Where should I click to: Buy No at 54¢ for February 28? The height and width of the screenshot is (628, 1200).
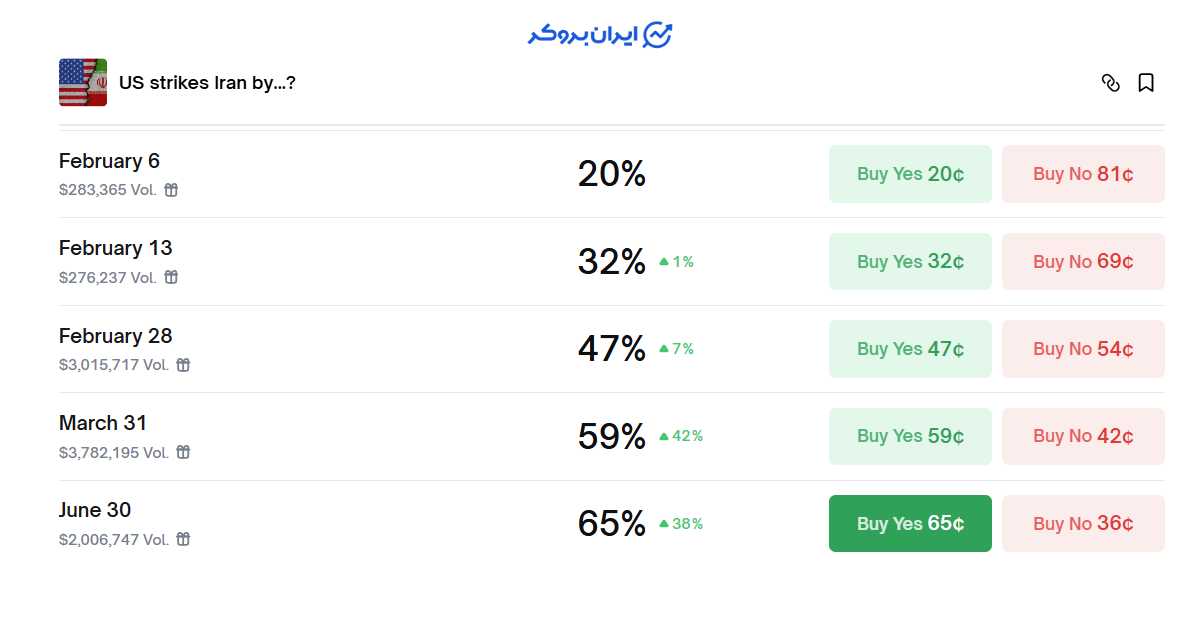(1083, 349)
